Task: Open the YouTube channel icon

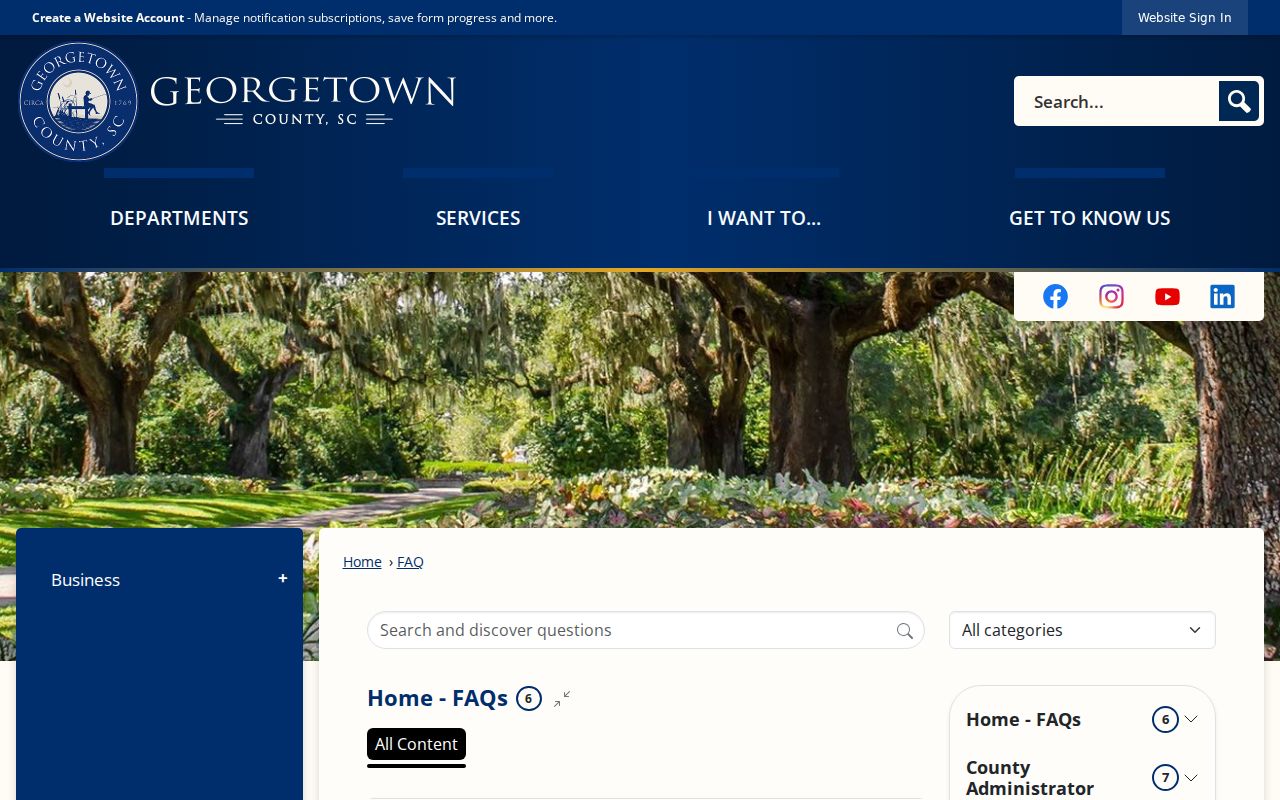Action: tap(1167, 296)
